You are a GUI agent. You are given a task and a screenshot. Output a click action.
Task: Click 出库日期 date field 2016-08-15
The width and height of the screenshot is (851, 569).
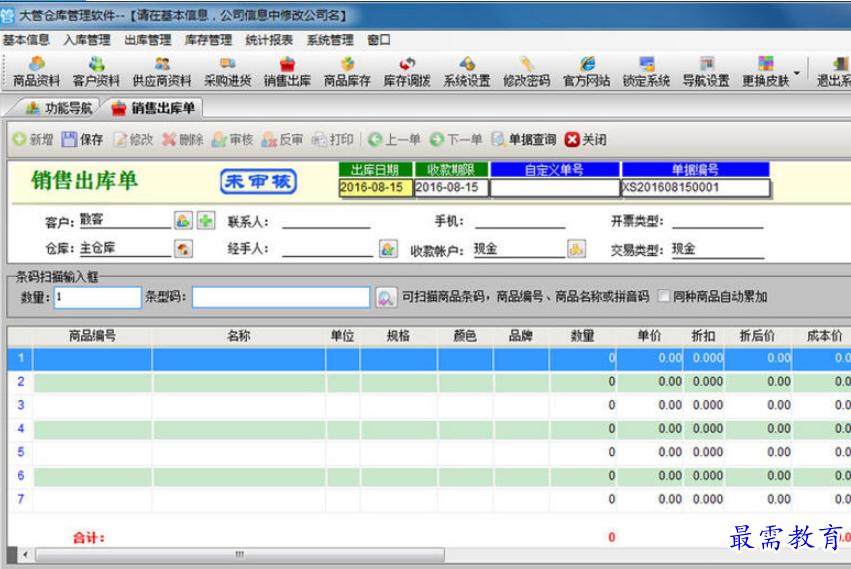click(376, 187)
